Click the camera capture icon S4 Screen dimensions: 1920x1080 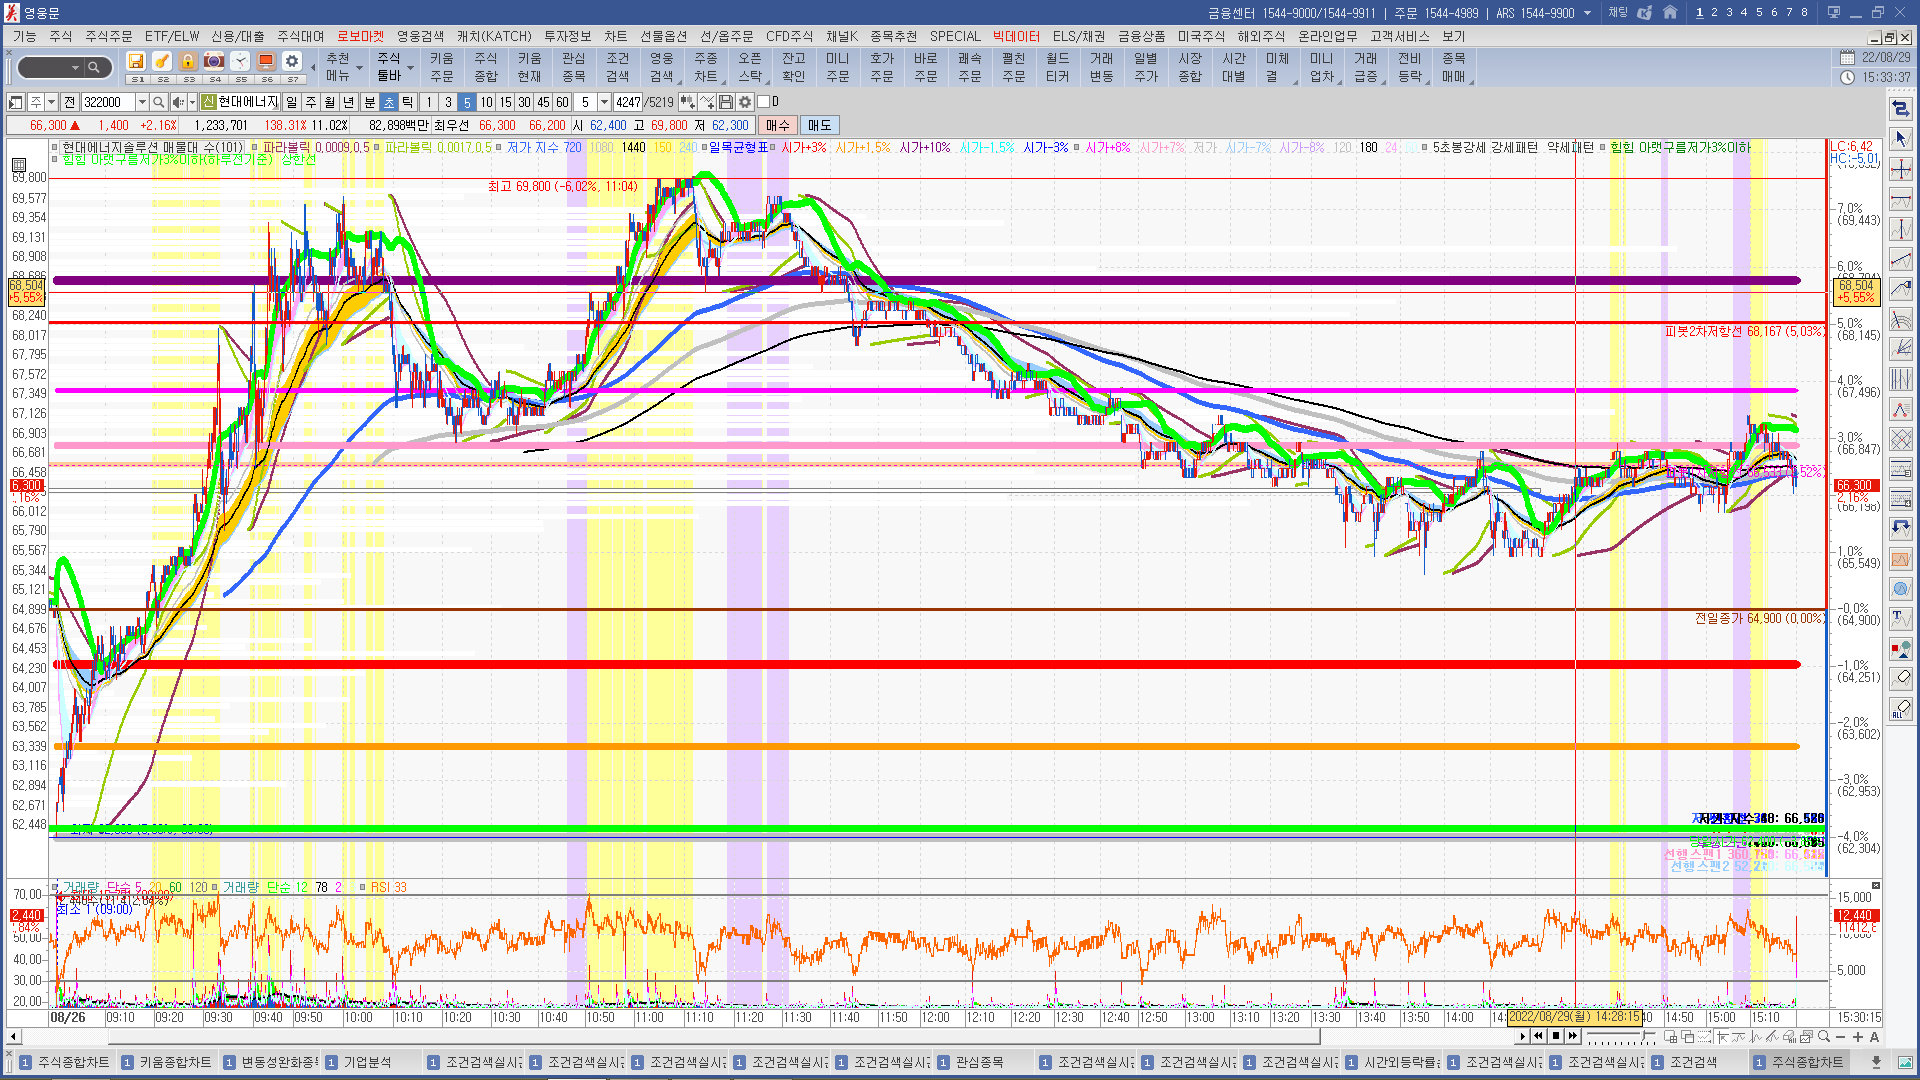pos(214,62)
